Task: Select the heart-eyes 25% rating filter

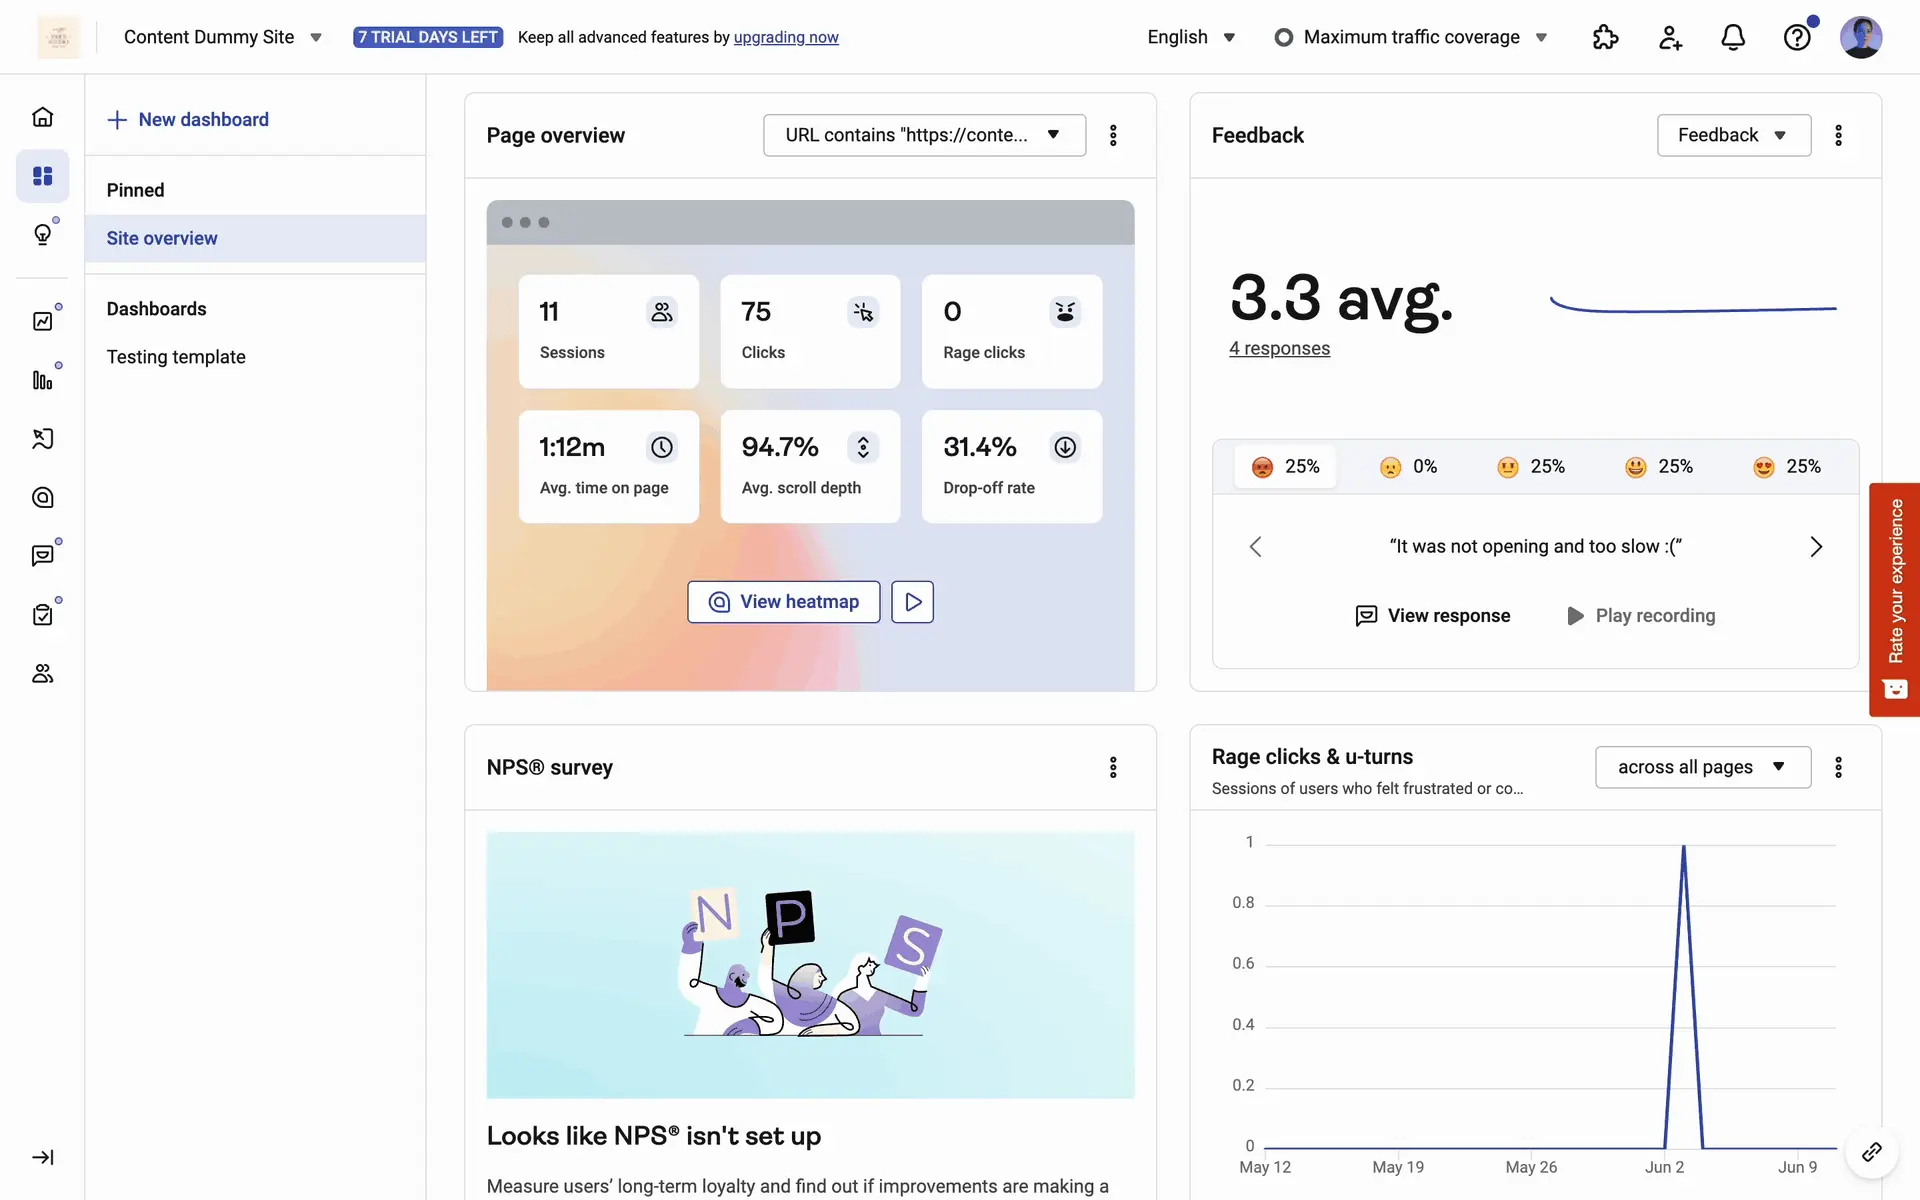Action: [x=1786, y=467]
